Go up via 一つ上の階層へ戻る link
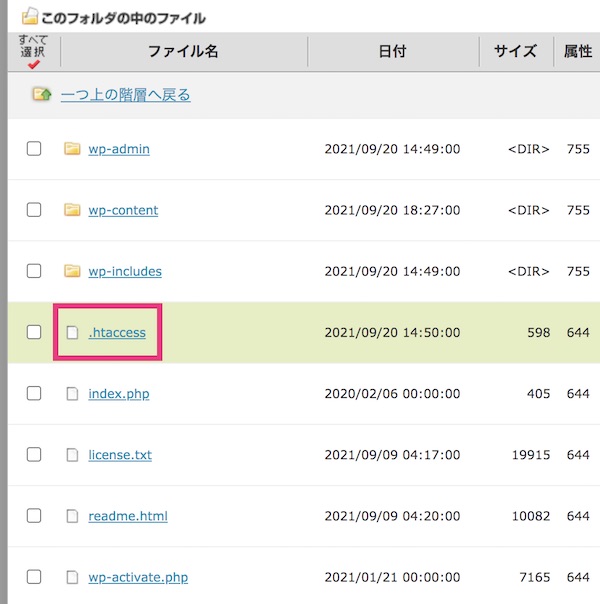600x604 pixels. click(x=126, y=95)
